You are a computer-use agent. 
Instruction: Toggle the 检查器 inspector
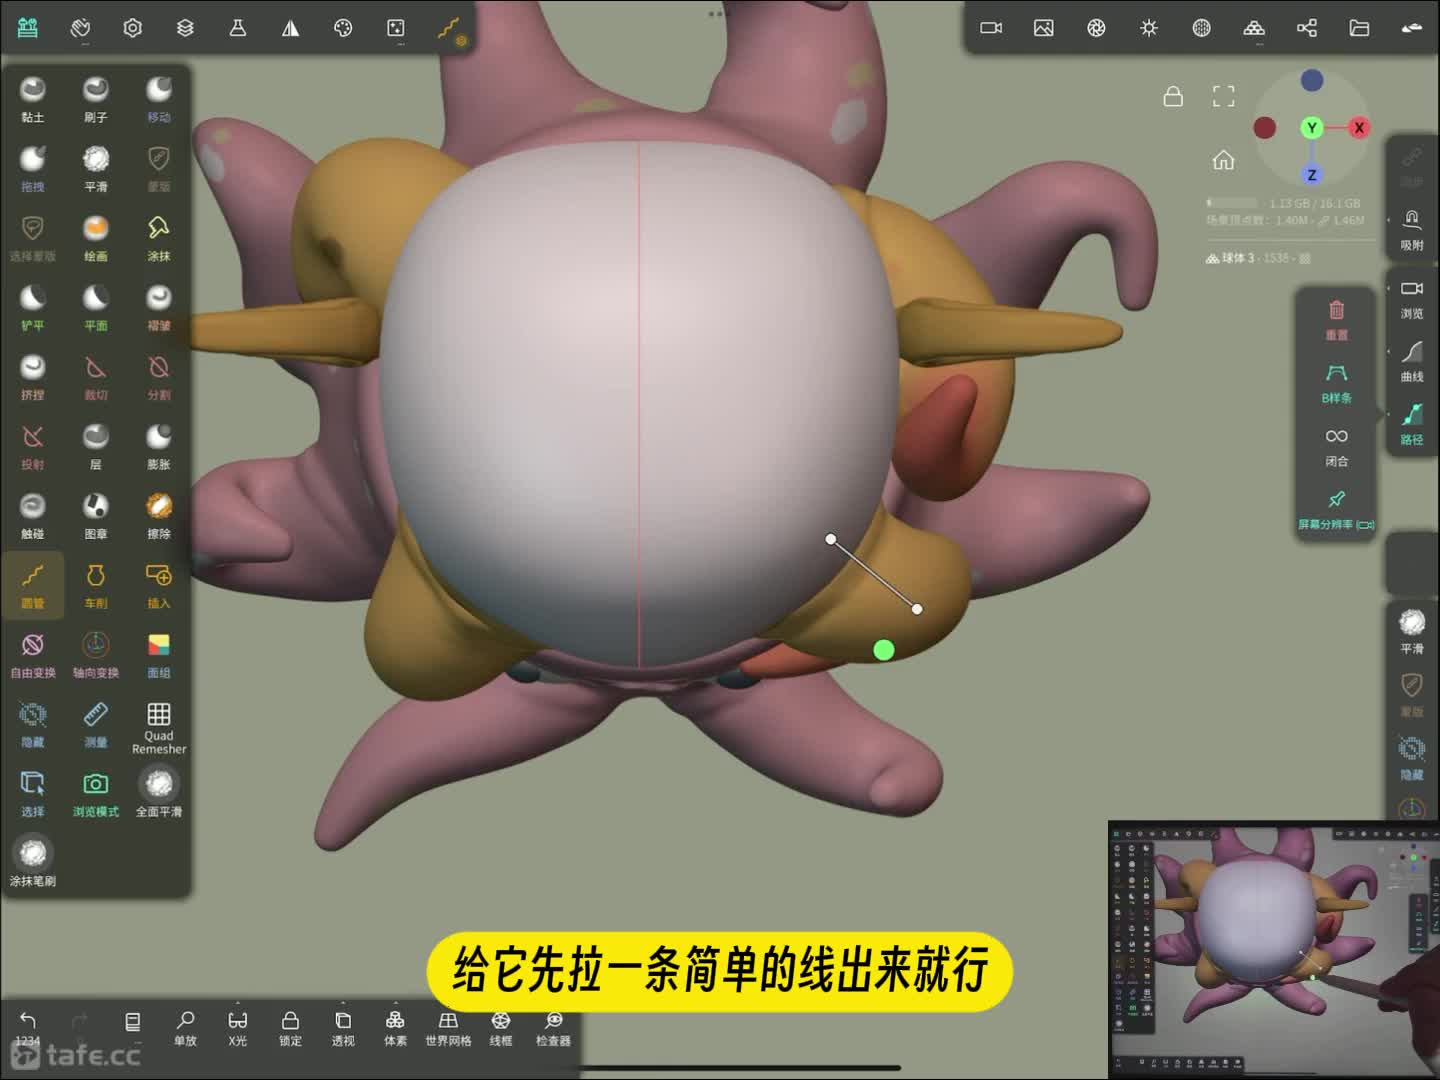(553, 1027)
